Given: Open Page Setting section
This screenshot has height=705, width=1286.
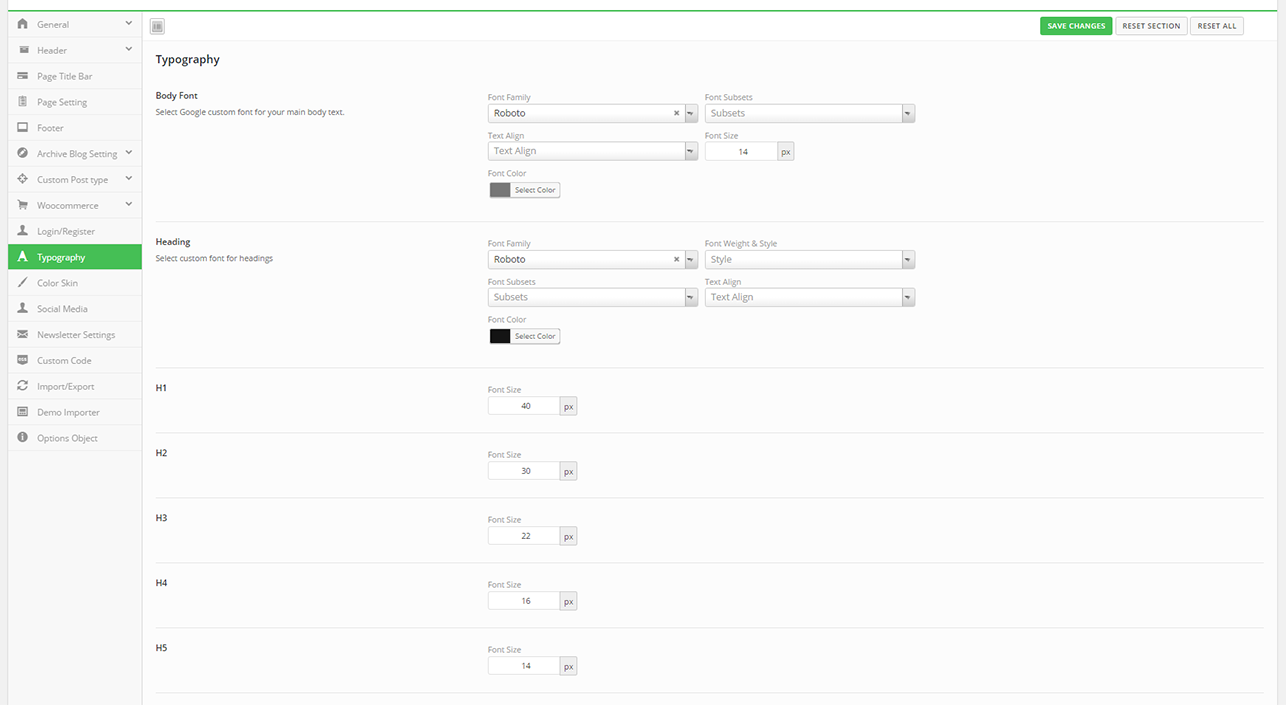Looking at the screenshot, I should point(75,102).
